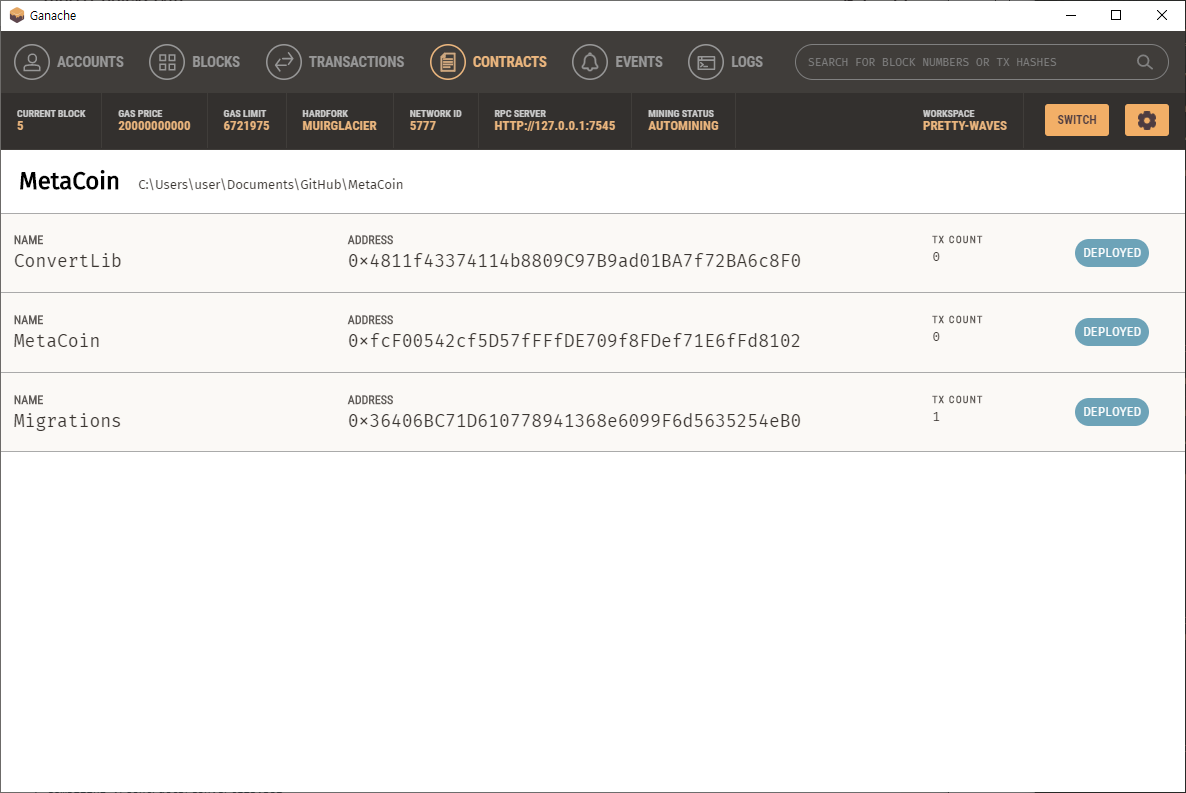View the LOGS tab label
The width and height of the screenshot is (1186, 793).
point(747,62)
